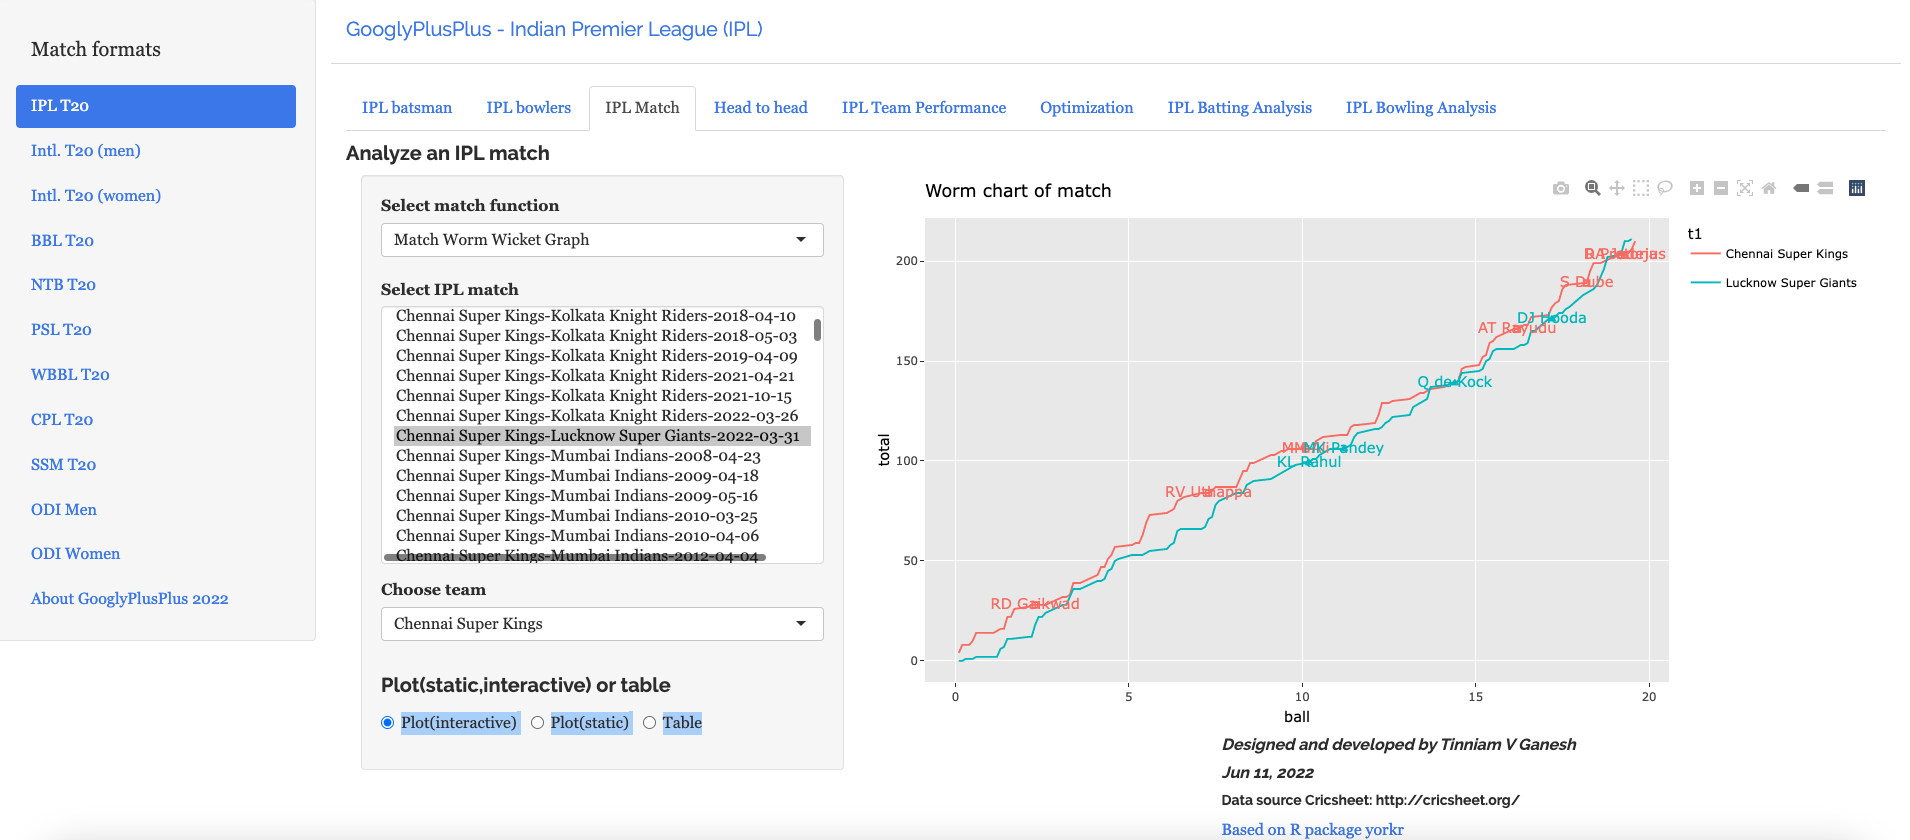Screen dimensions: 1910x840
Task: Follow the Based on R package yorkr link
Action: click(x=1312, y=829)
